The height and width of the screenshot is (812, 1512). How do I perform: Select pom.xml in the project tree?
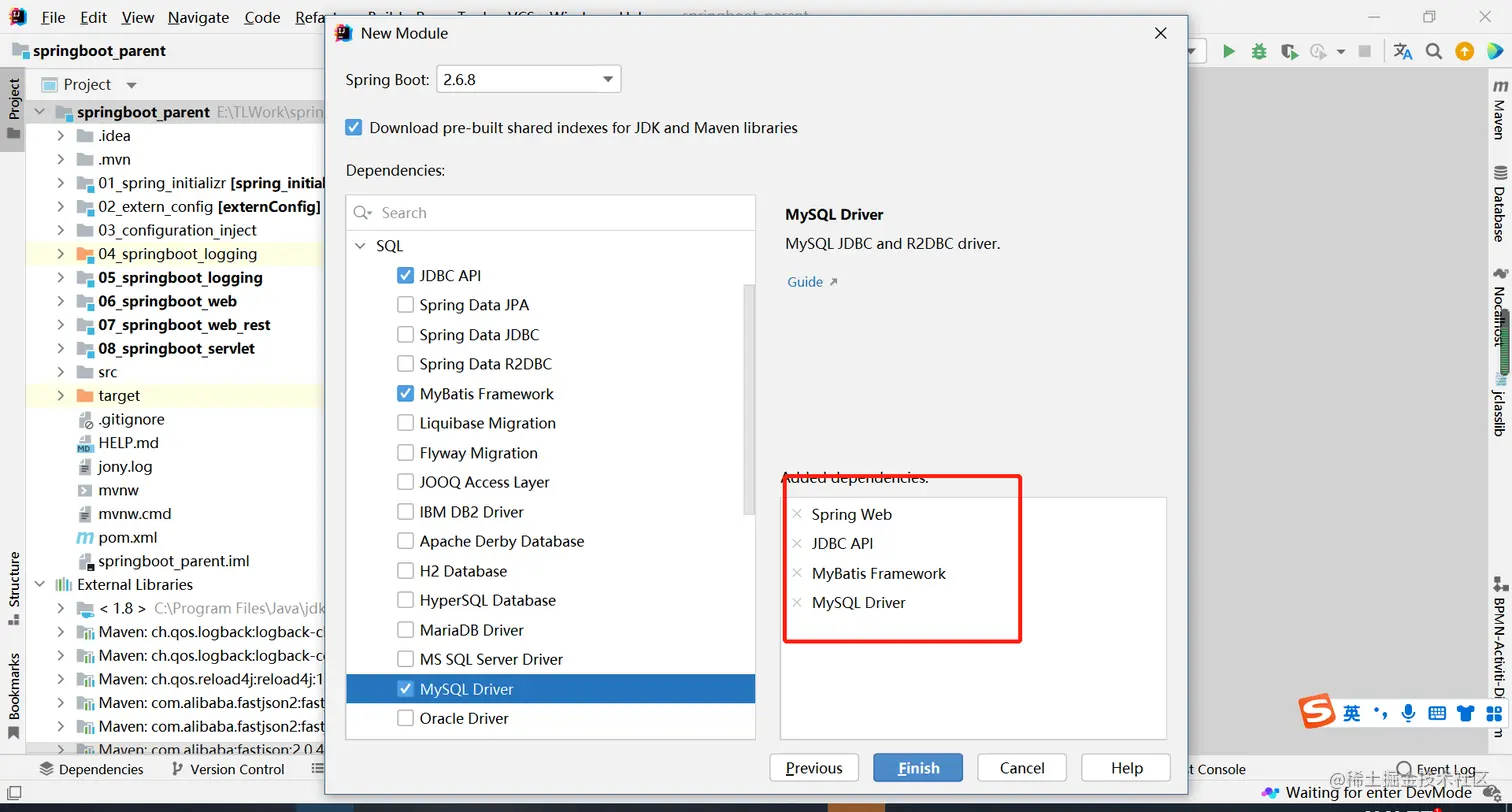(x=127, y=537)
